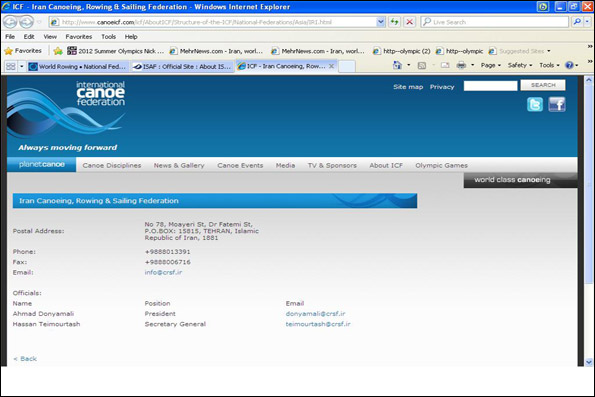Open News & Gallery navigation item

(x=179, y=165)
